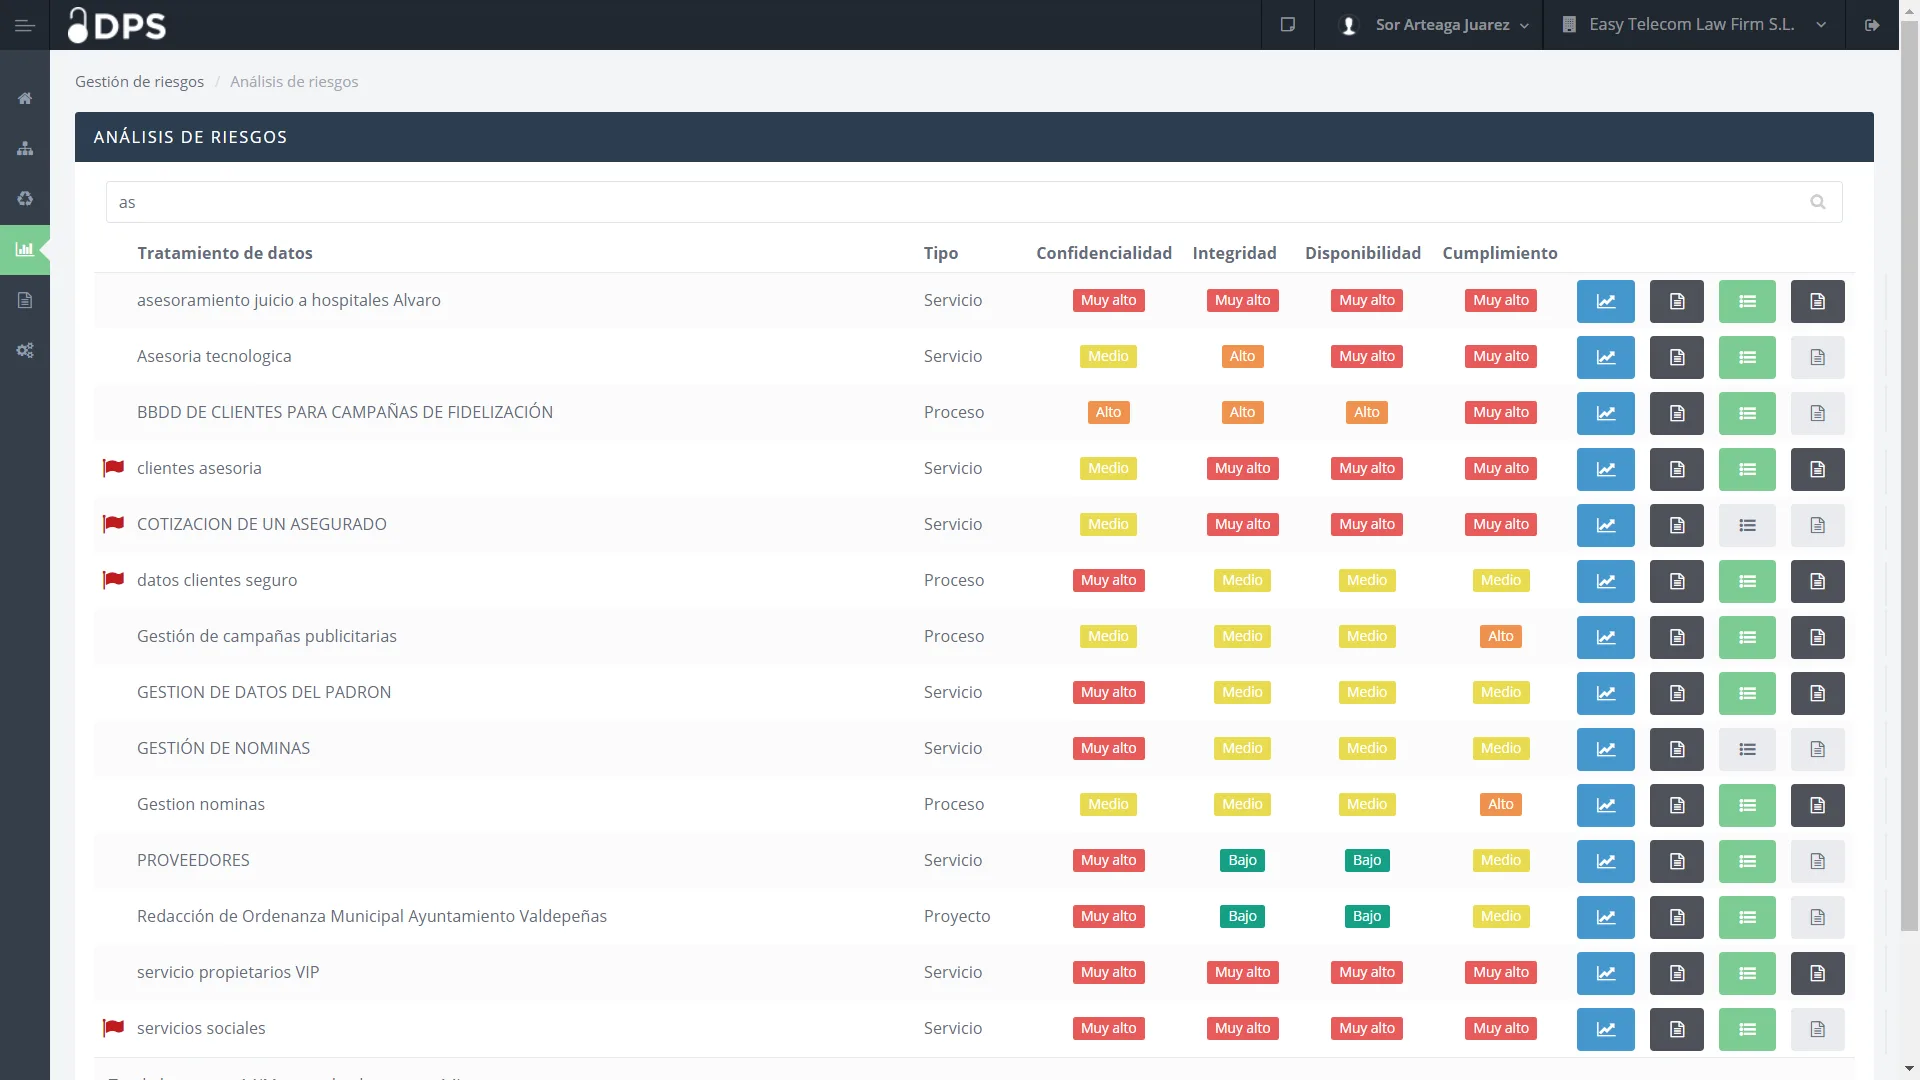Screen dimensions: 1920x1080
Task: Focus the search field containing 'as'
Action: coord(974,202)
